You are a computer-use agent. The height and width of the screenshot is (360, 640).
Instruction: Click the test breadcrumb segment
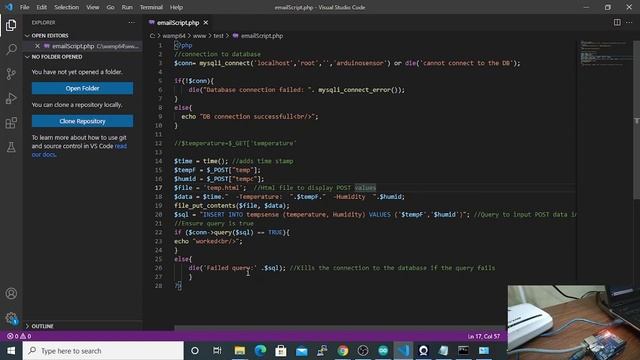(x=218, y=36)
